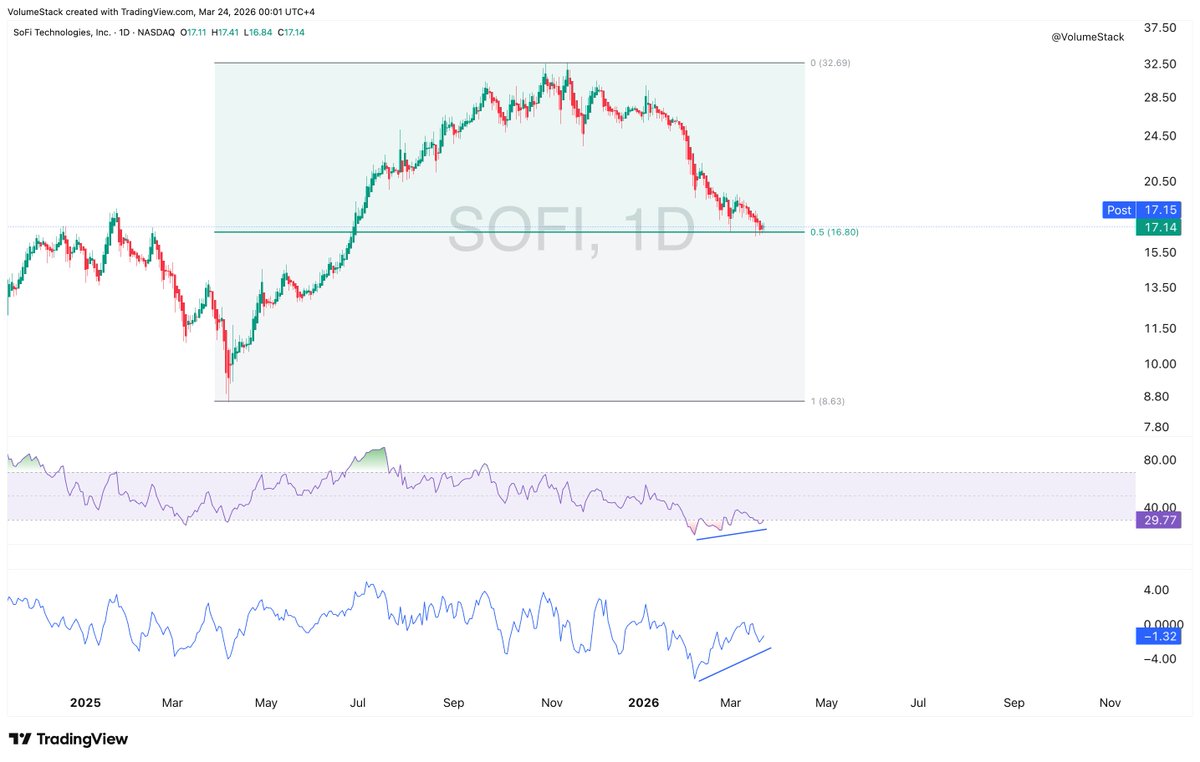
Task: Click the low value L16.84
Action: [x=260, y=32]
